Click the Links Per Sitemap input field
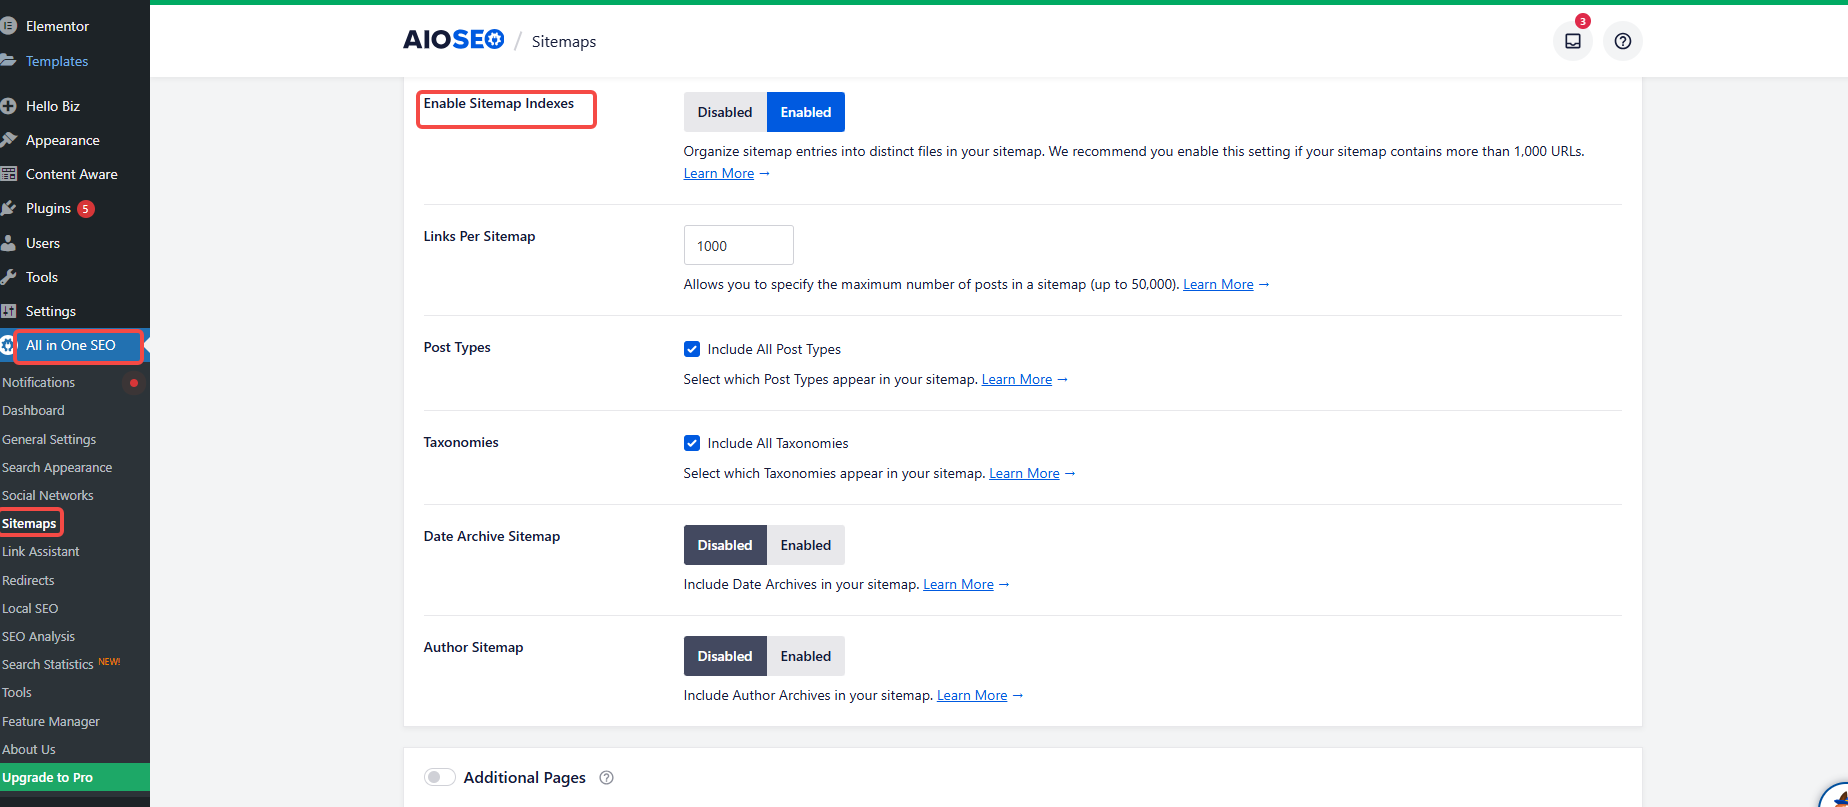This screenshot has height=807, width=1848. (738, 245)
